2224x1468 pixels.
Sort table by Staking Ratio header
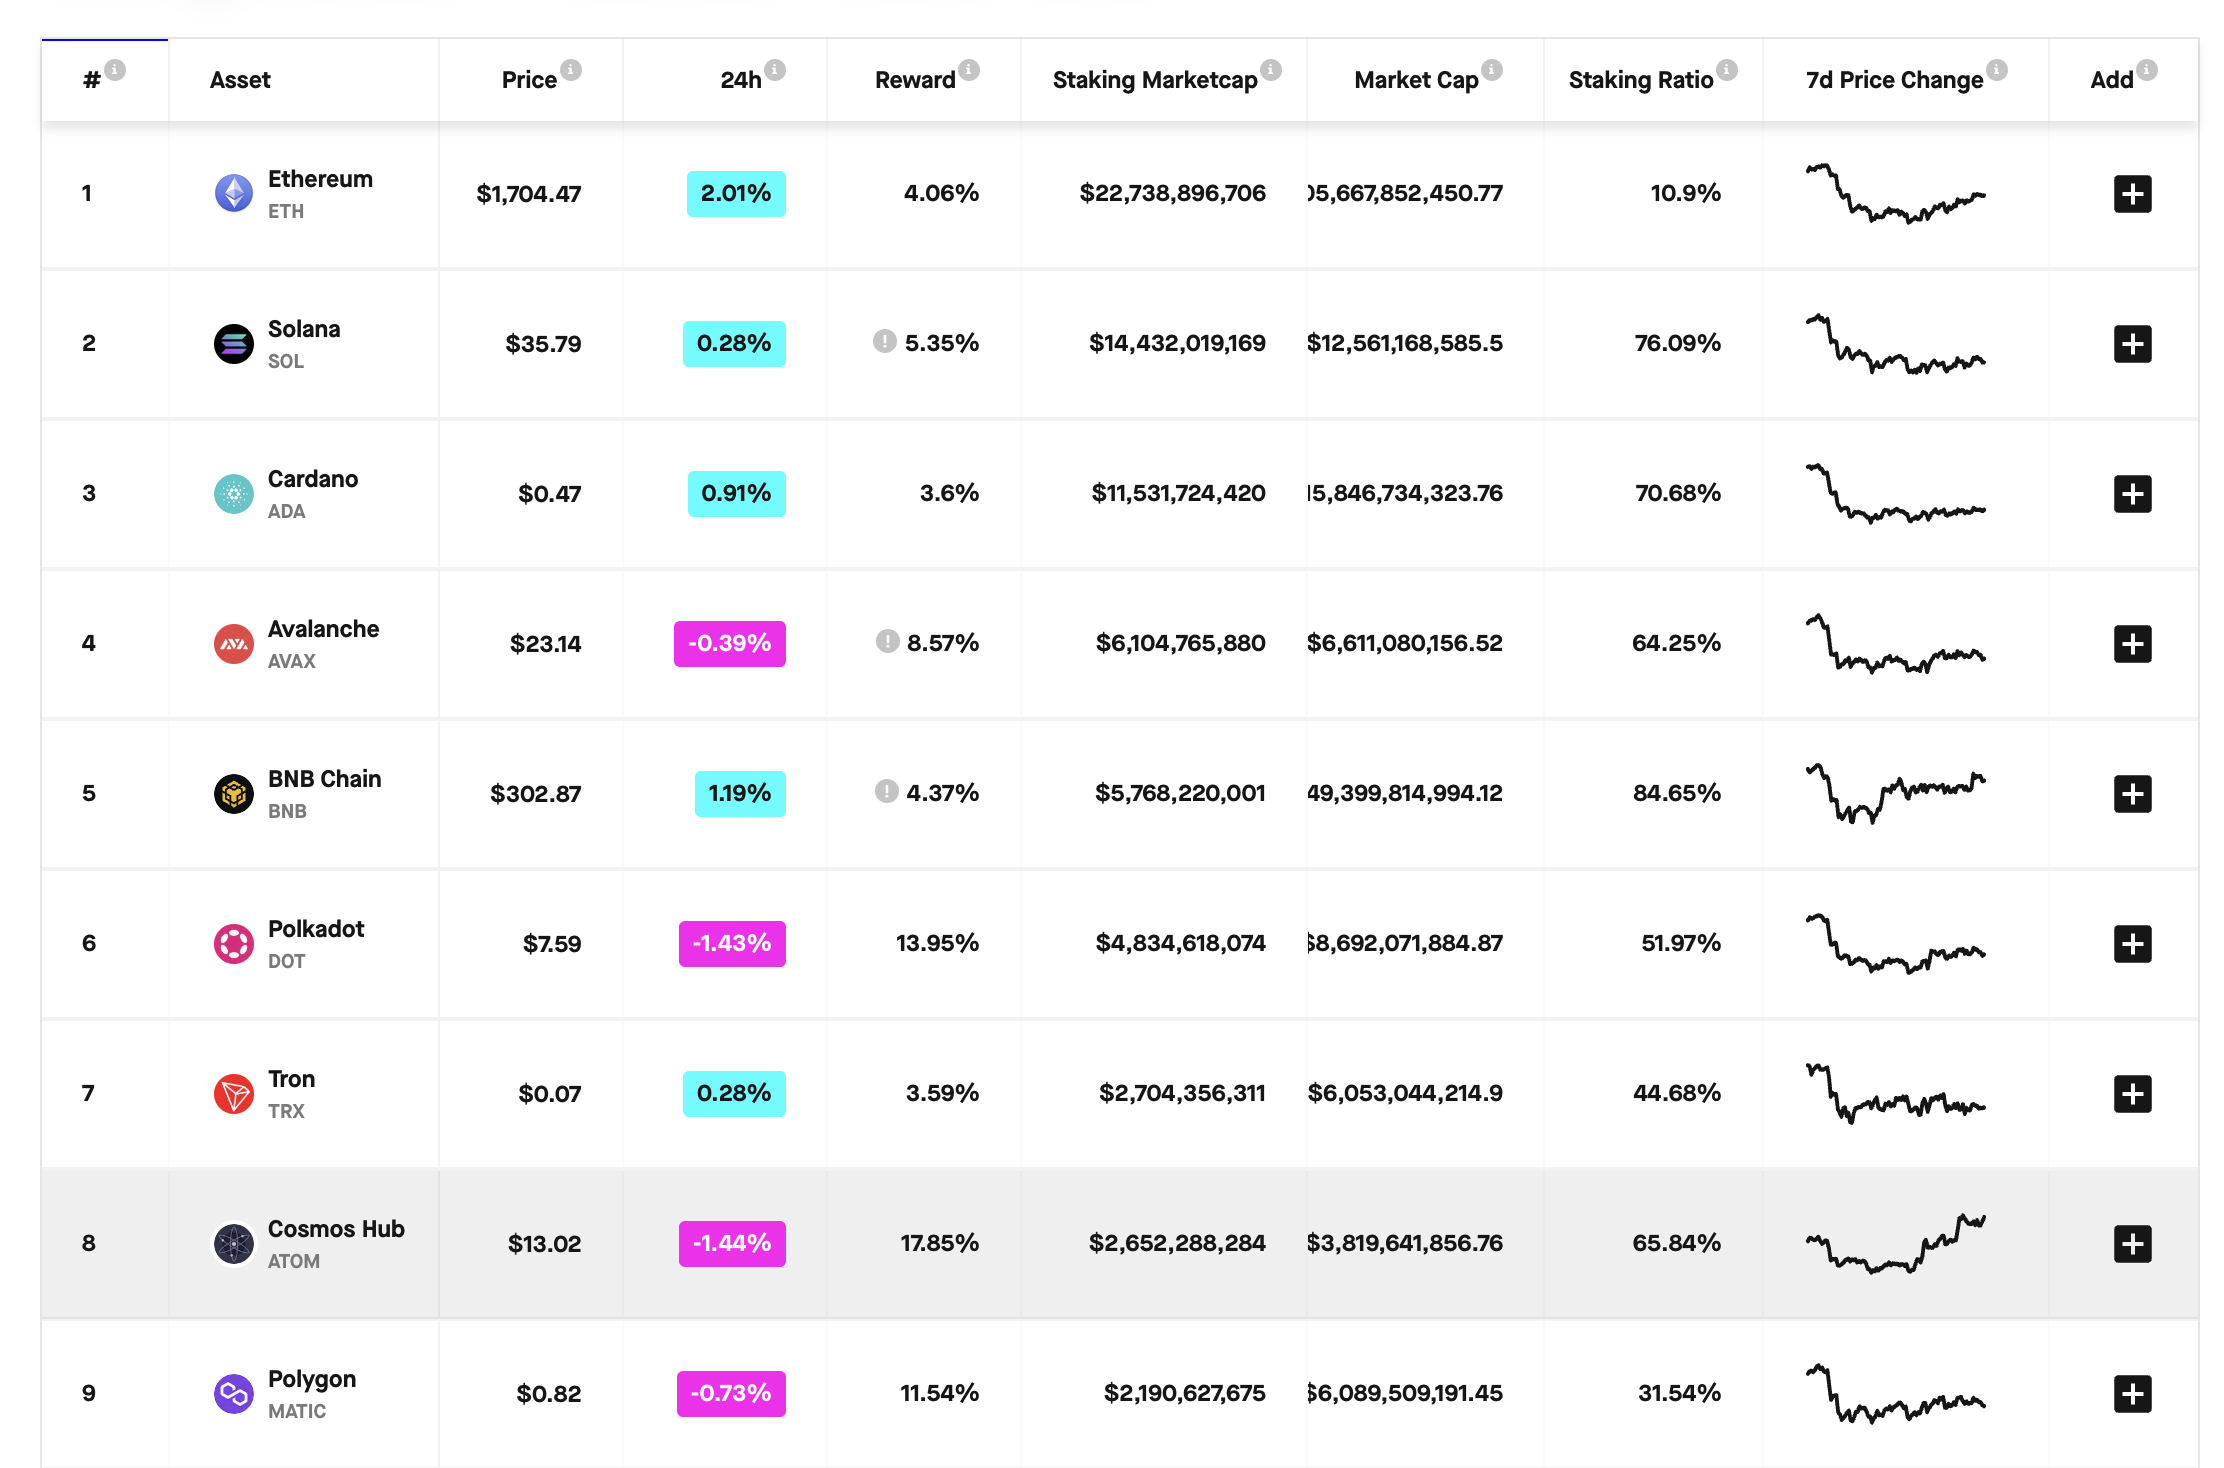coord(1640,80)
